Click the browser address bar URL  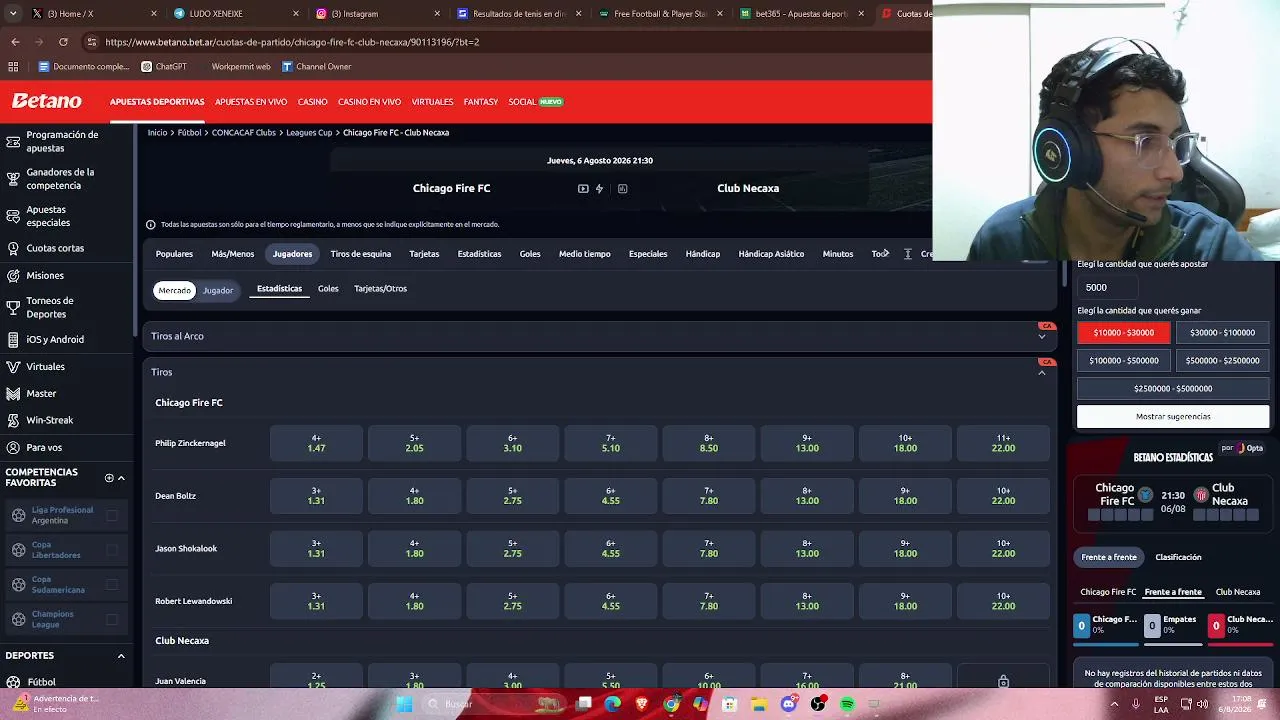[x=292, y=42]
